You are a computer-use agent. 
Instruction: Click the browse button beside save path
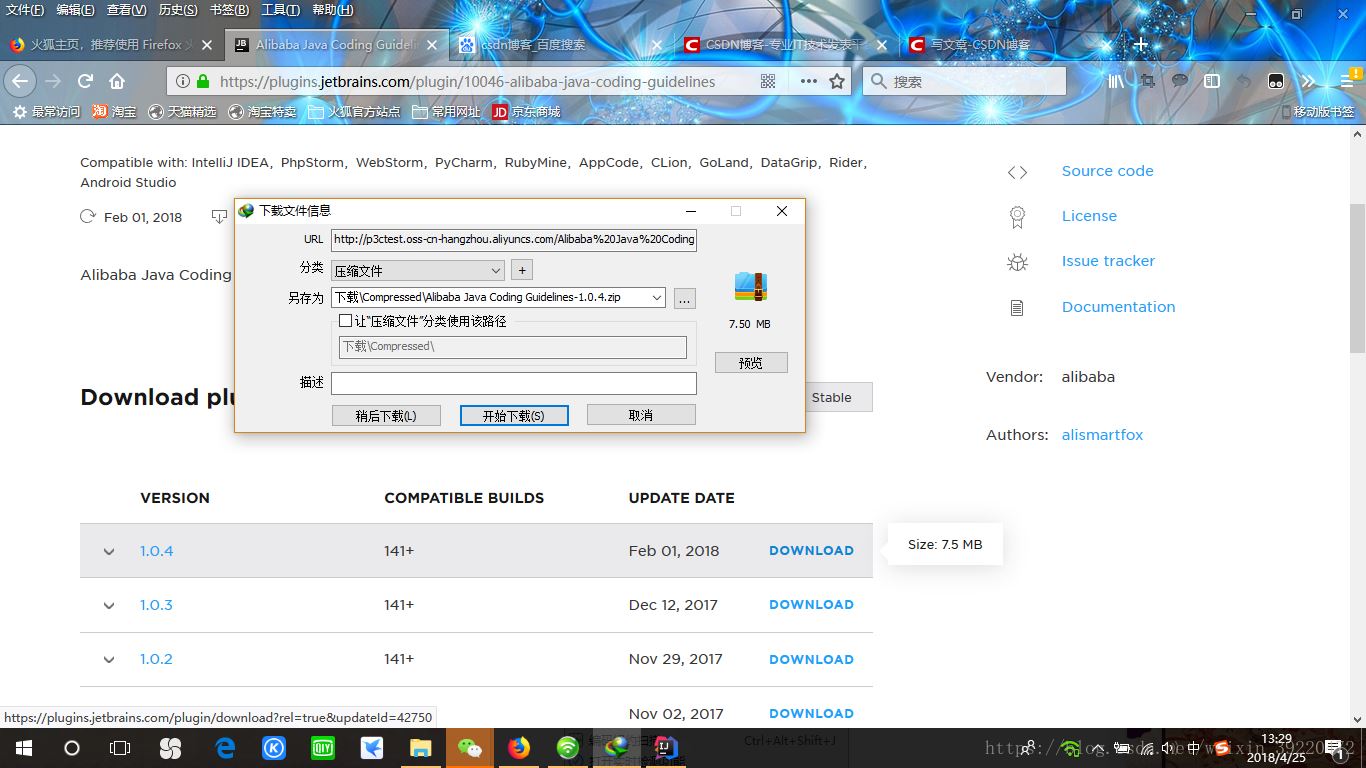coord(684,298)
